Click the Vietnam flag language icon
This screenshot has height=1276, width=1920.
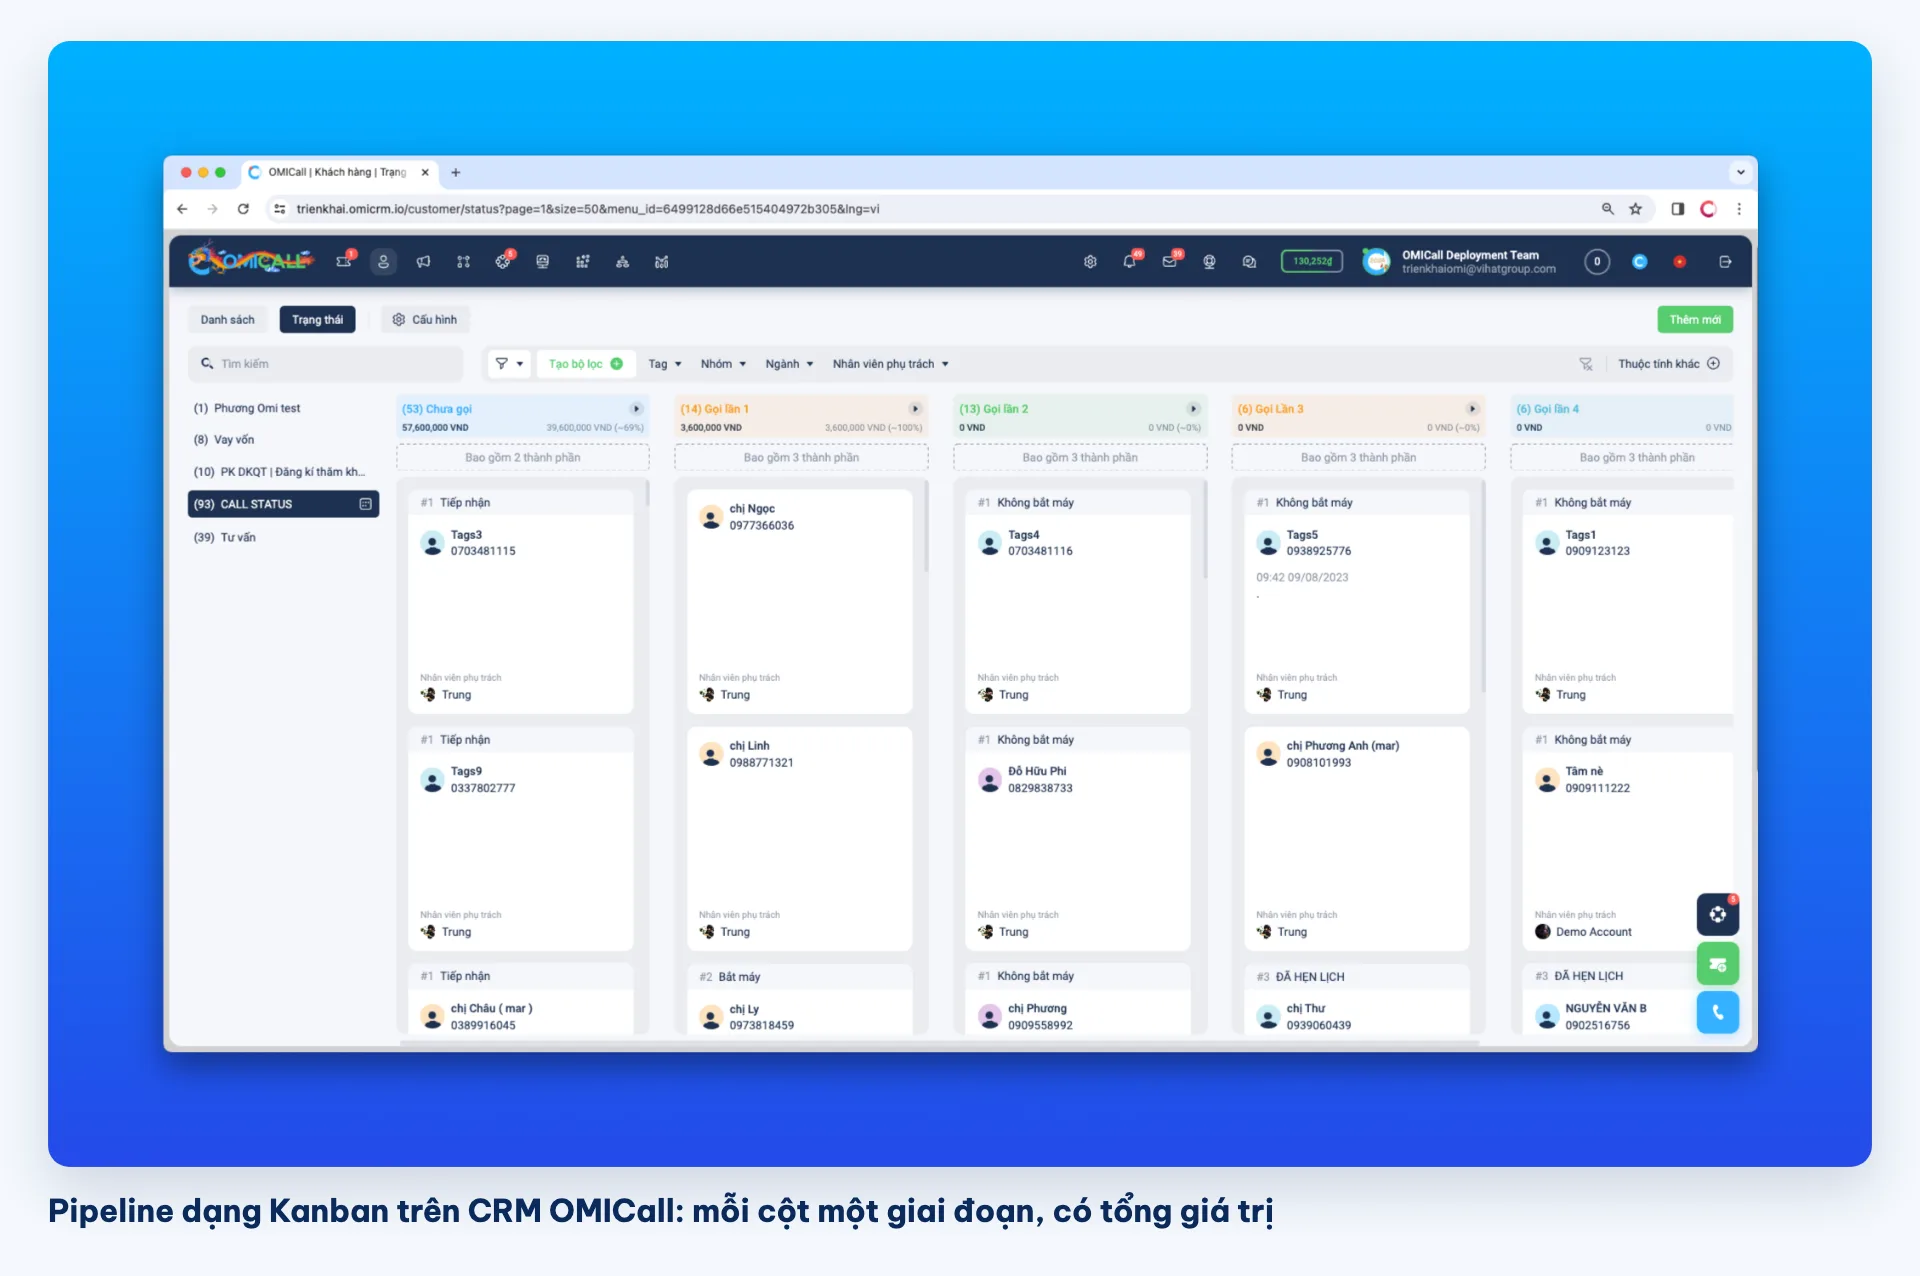(1680, 262)
